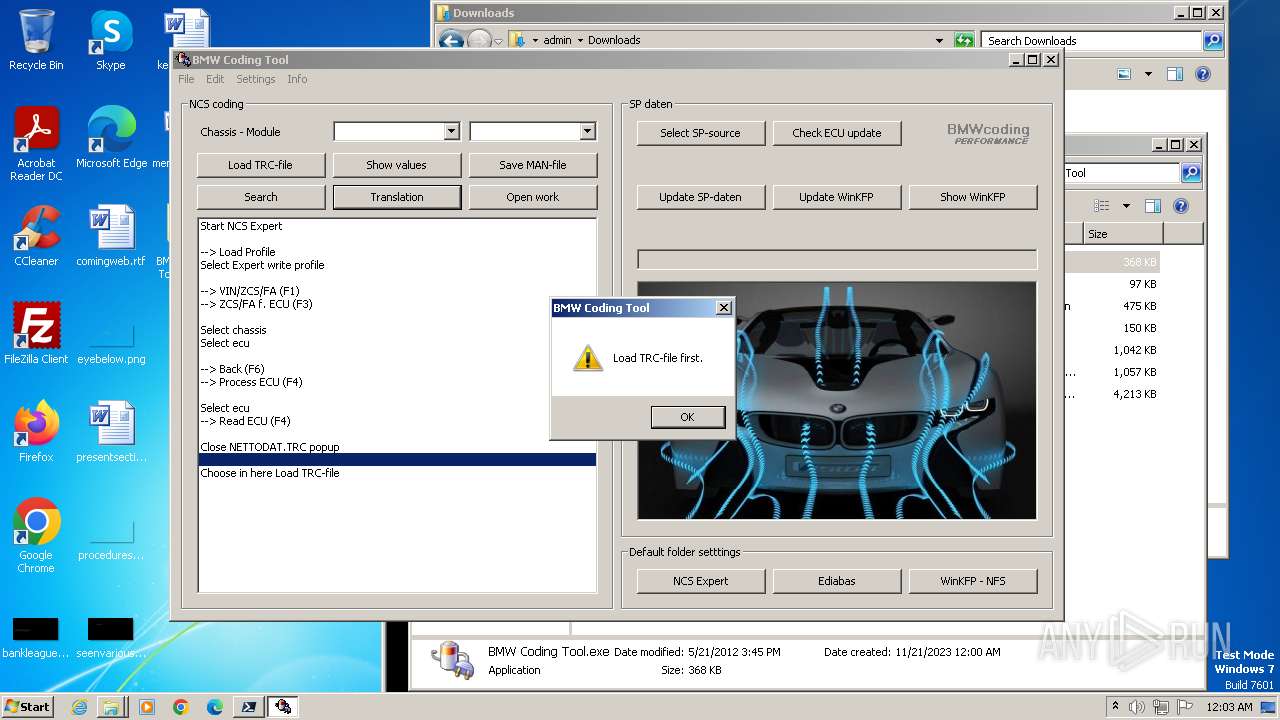1280x720 pixels.
Task: Click the Show values button
Action: [397, 165]
